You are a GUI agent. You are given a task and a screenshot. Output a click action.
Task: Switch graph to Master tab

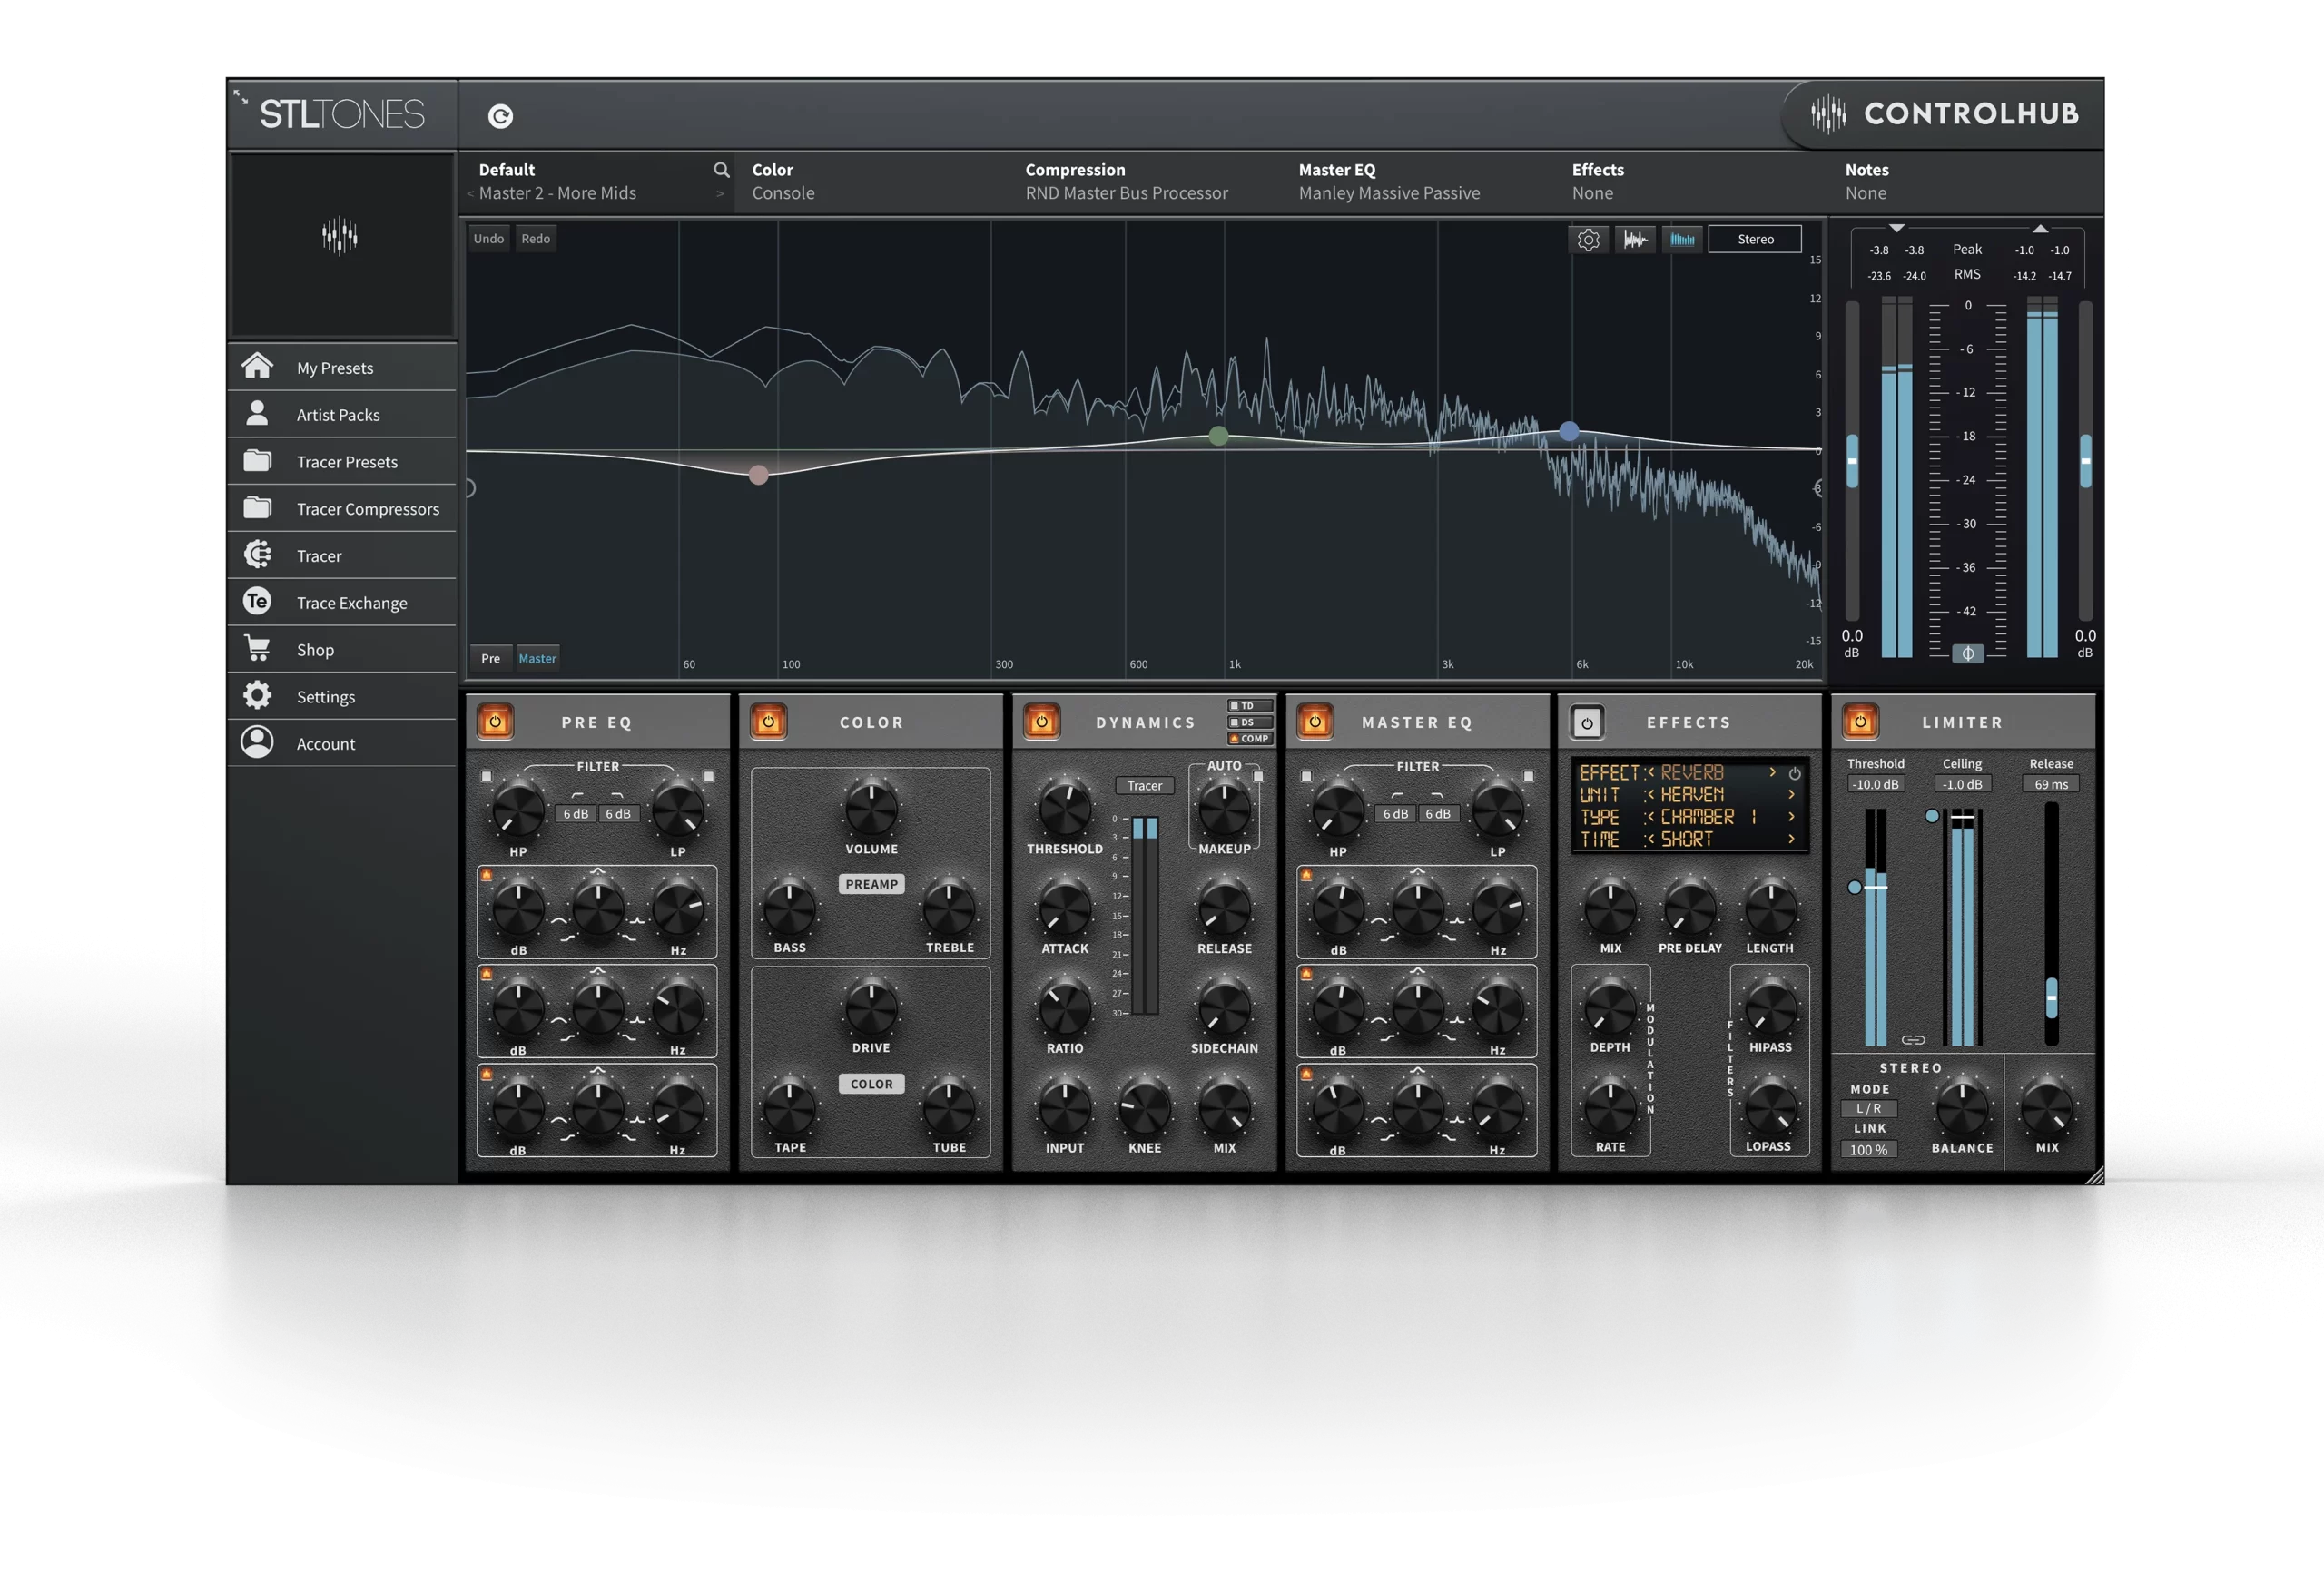[537, 658]
